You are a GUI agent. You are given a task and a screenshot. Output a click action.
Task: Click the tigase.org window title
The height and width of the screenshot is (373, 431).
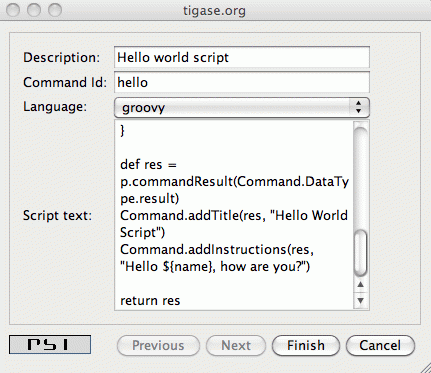click(x=214, y=11)
